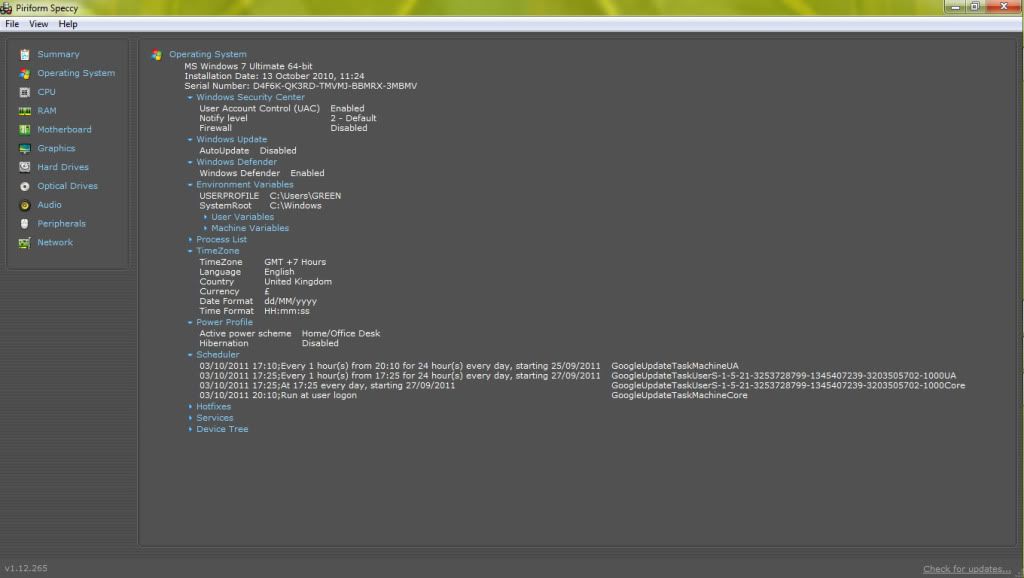Collapse the Environment Variables node

pos(190,185)
